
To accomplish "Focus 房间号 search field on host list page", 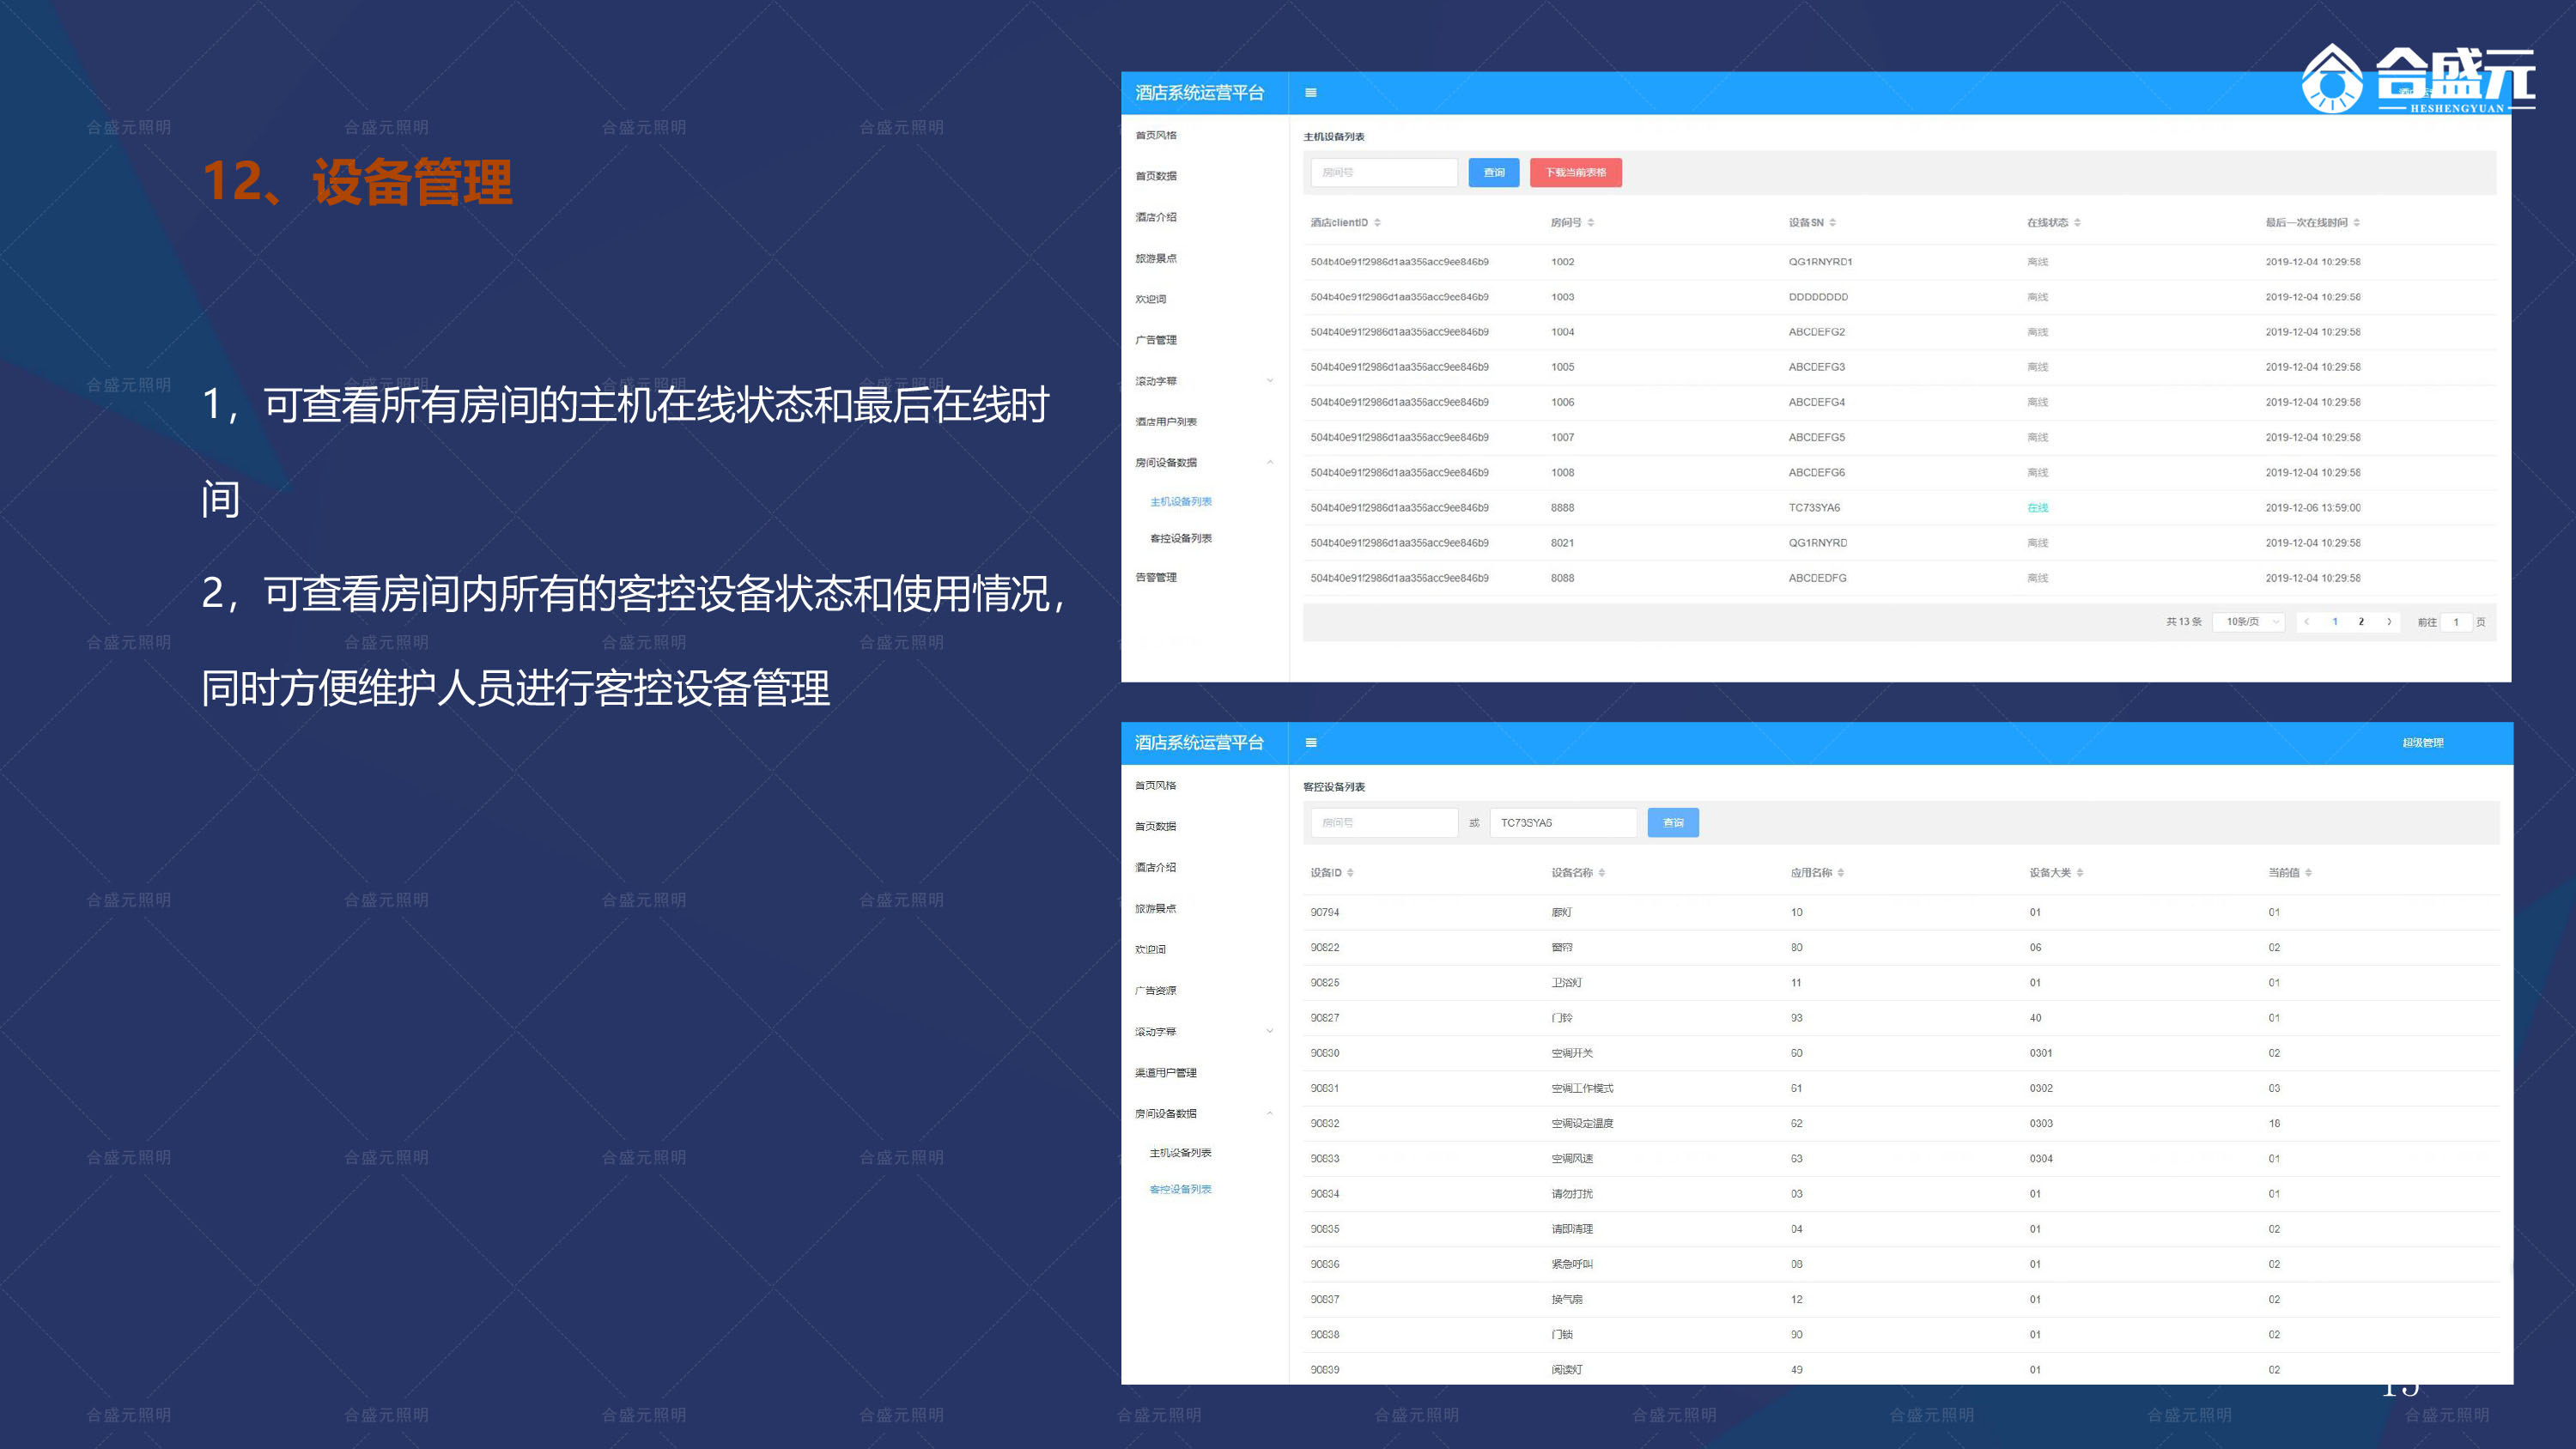I will tap(1384, 173).
